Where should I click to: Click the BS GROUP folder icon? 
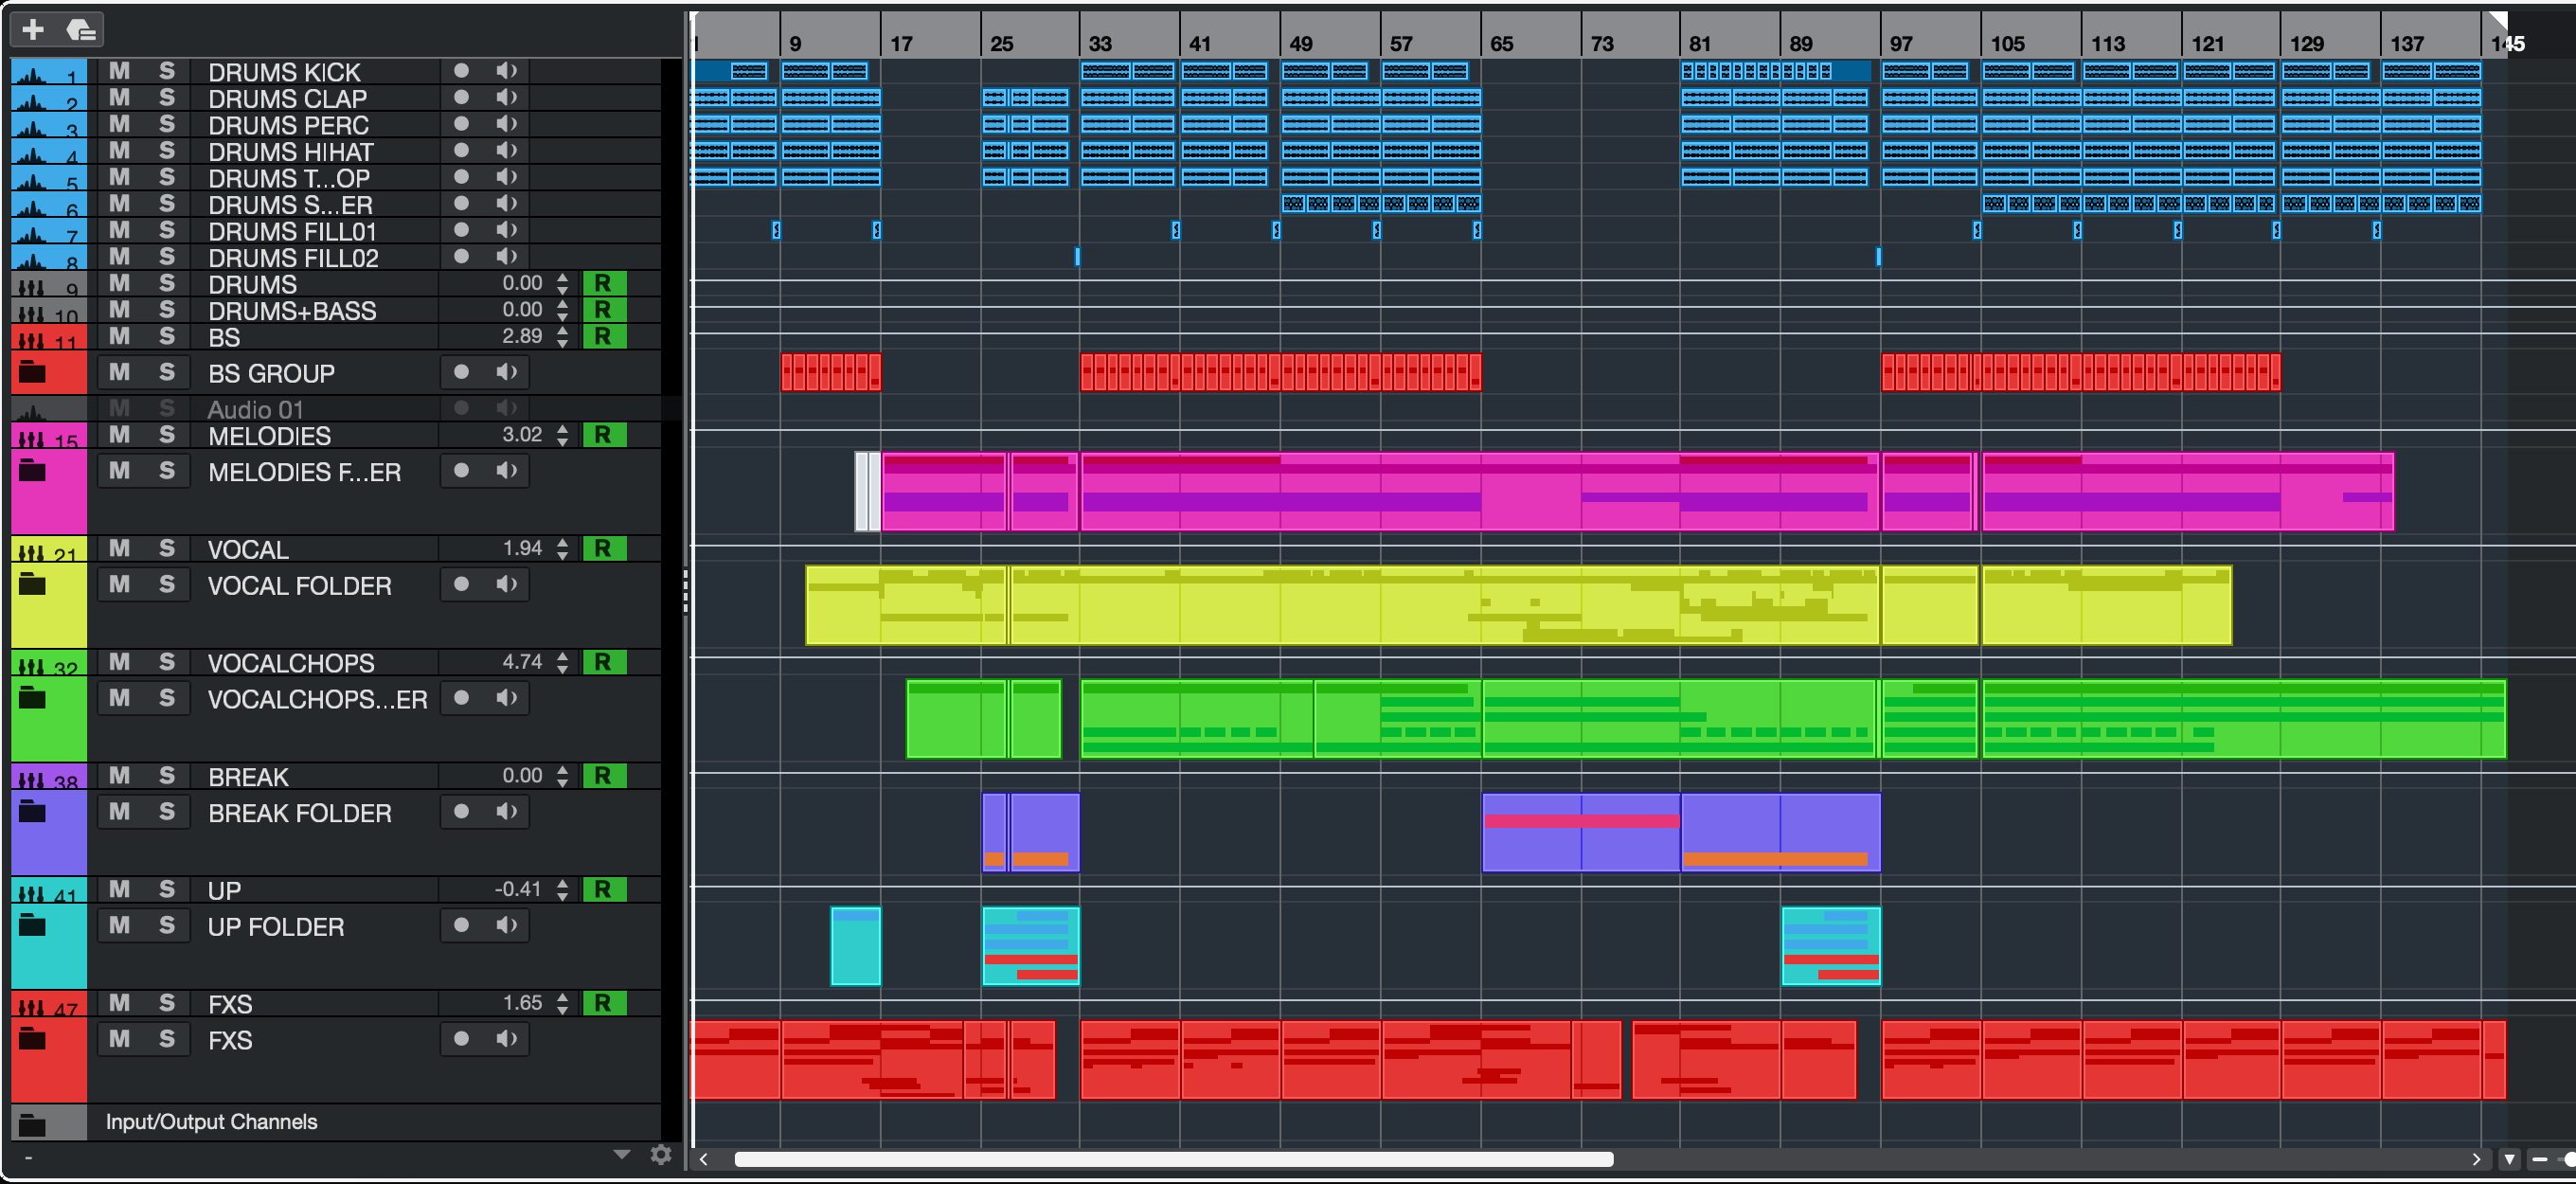tap(33, 372)
